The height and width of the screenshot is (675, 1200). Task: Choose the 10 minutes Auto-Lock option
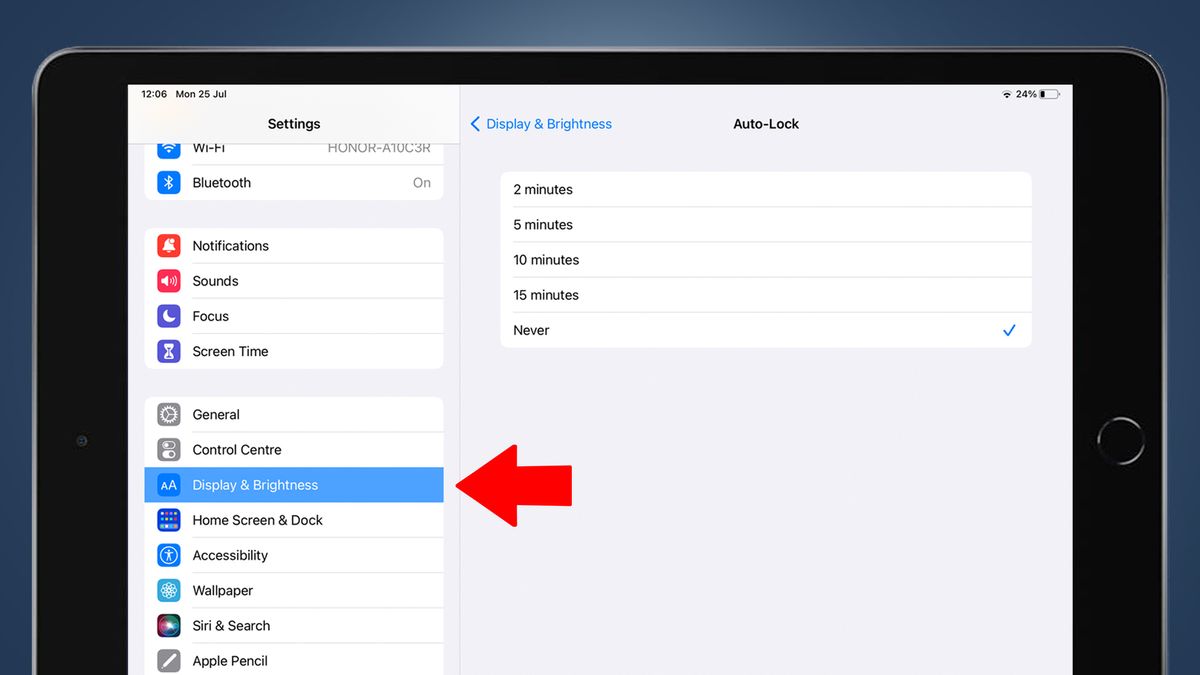click(766, 259)
